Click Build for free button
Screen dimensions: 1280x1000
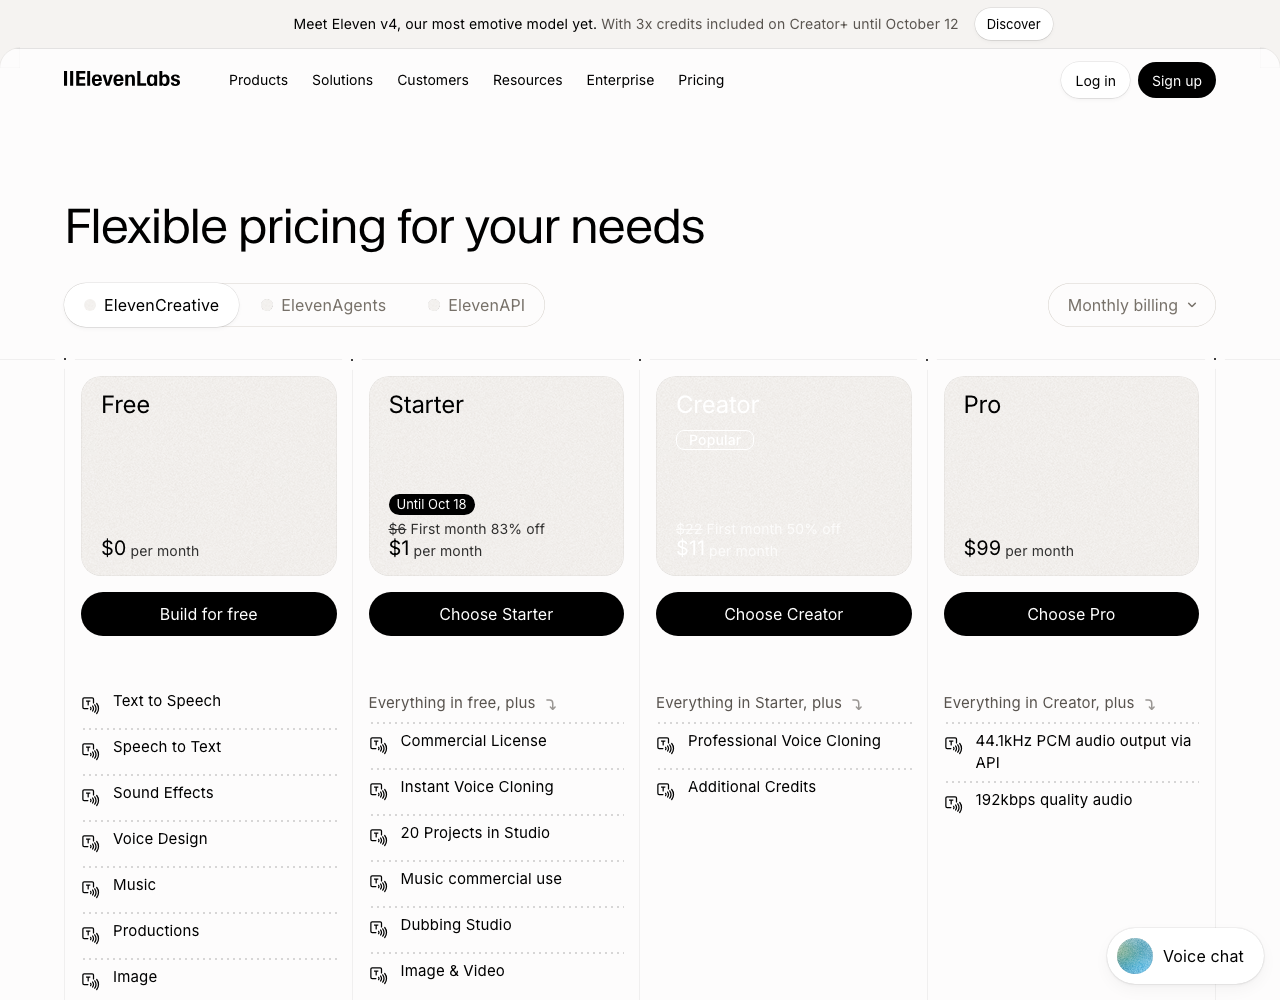[209, 614]
